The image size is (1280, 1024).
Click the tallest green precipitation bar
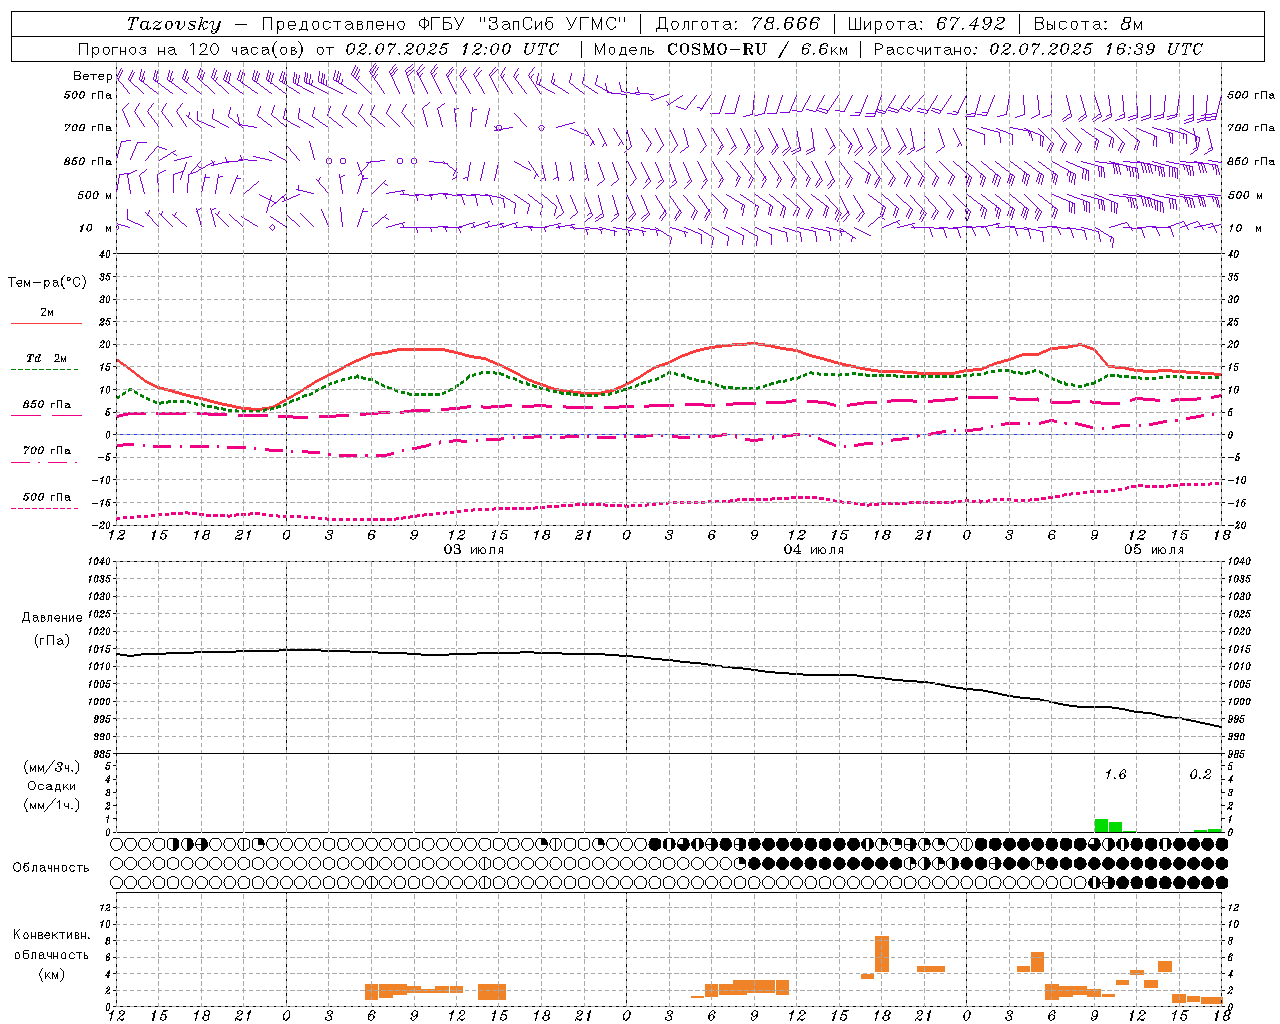pos(1101,826)
